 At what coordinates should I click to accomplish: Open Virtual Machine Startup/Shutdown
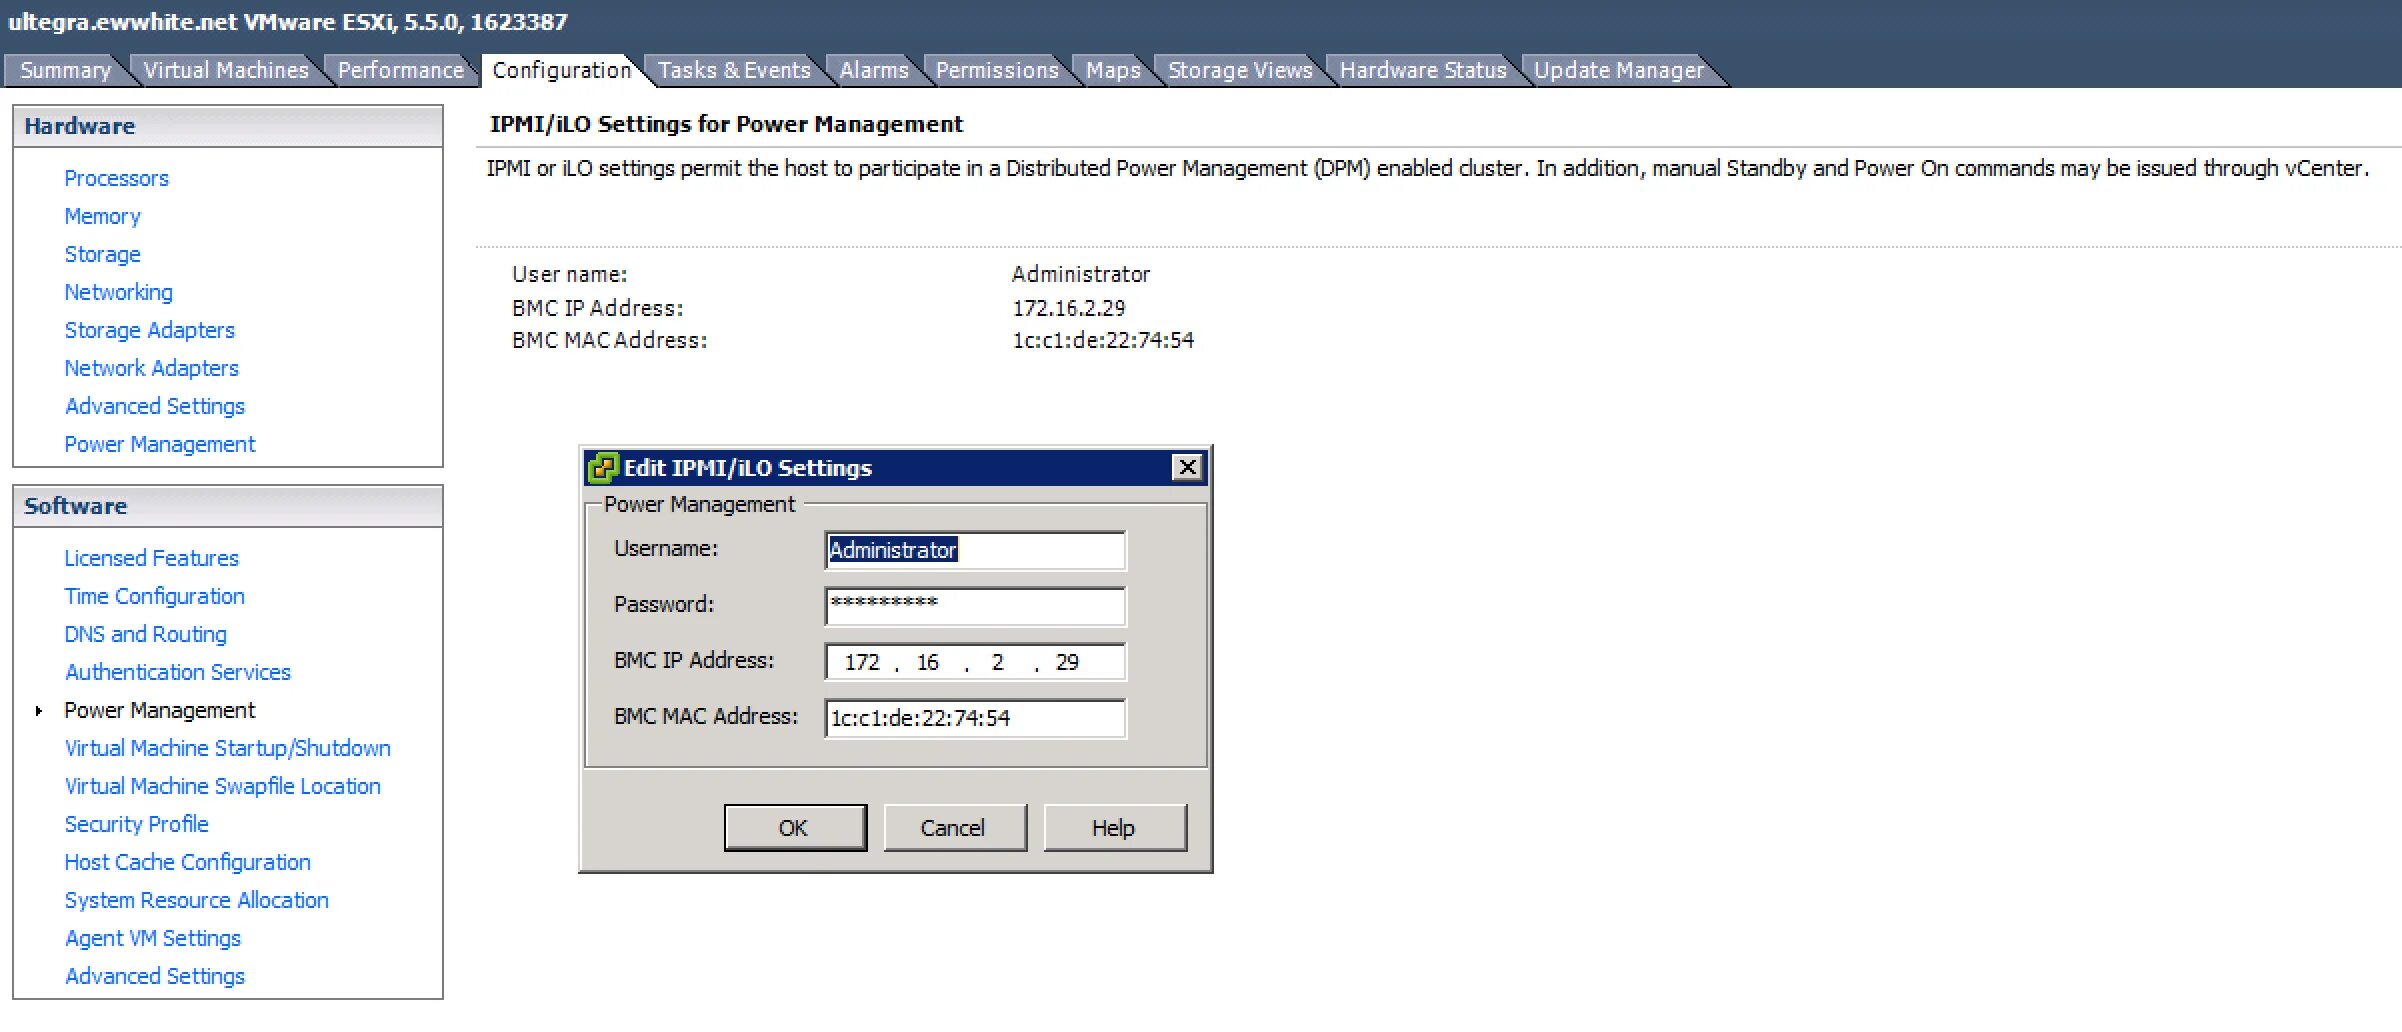(x=228, y=748)
